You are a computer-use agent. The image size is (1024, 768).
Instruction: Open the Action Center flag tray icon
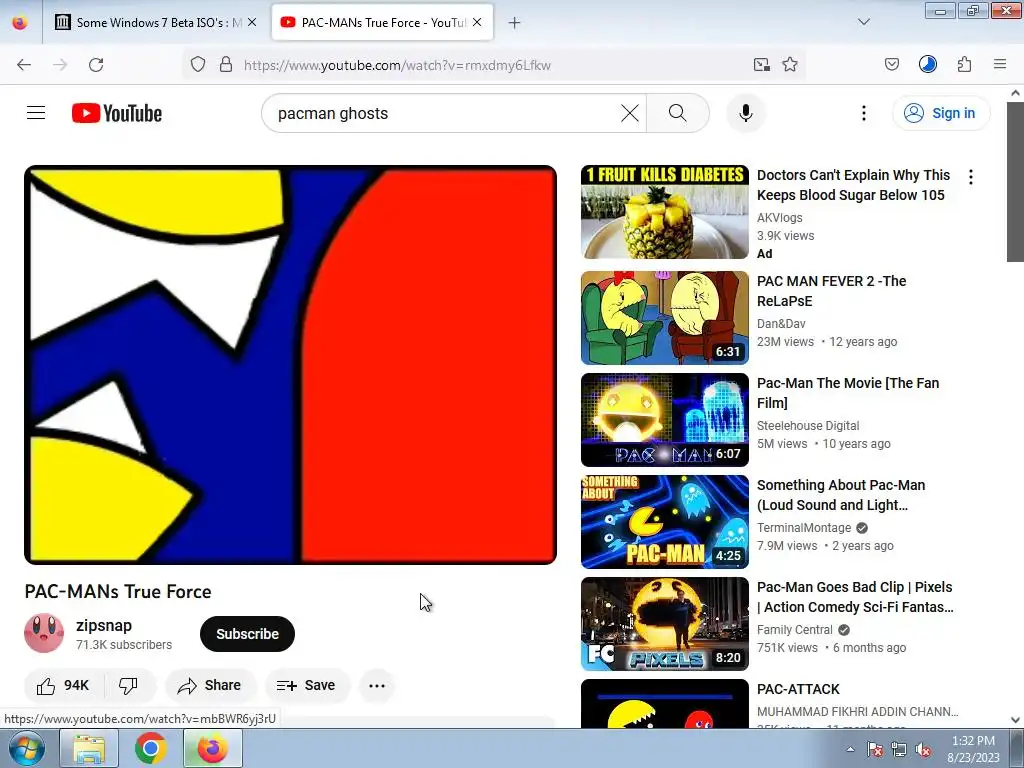(x=875, y=750)
